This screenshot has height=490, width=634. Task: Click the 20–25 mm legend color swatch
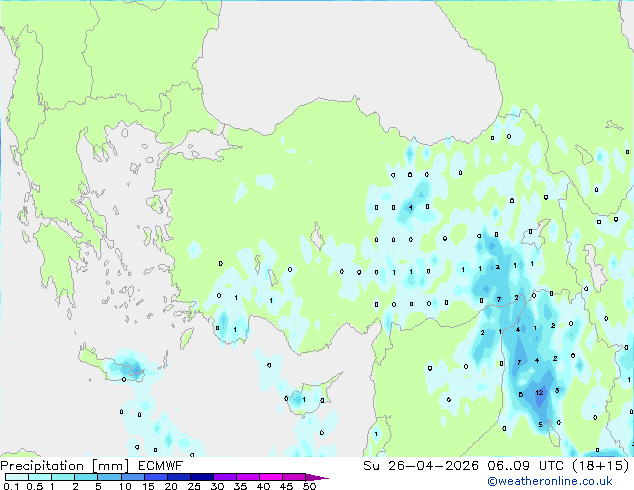179,477
